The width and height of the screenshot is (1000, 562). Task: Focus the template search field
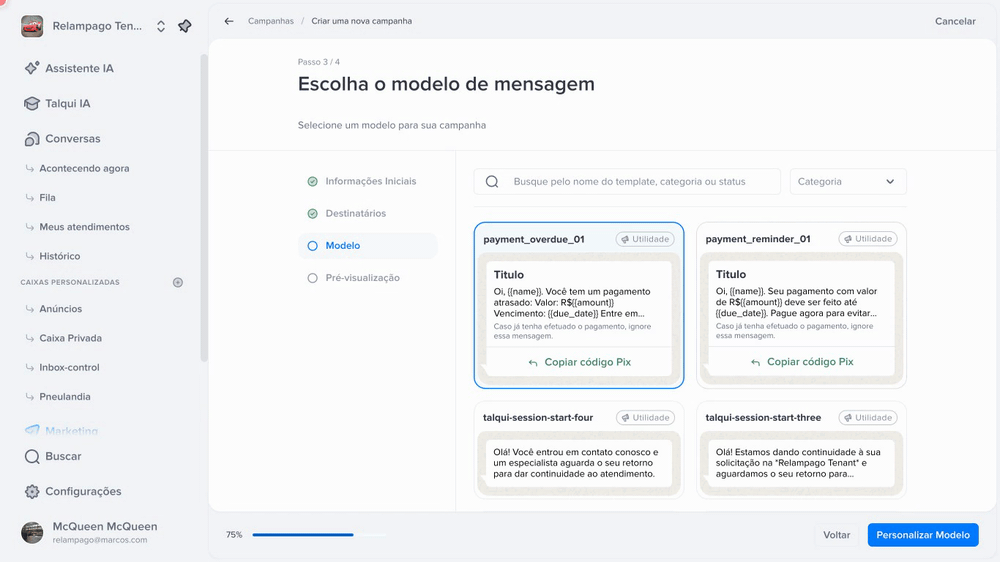(x=627, y=182)
